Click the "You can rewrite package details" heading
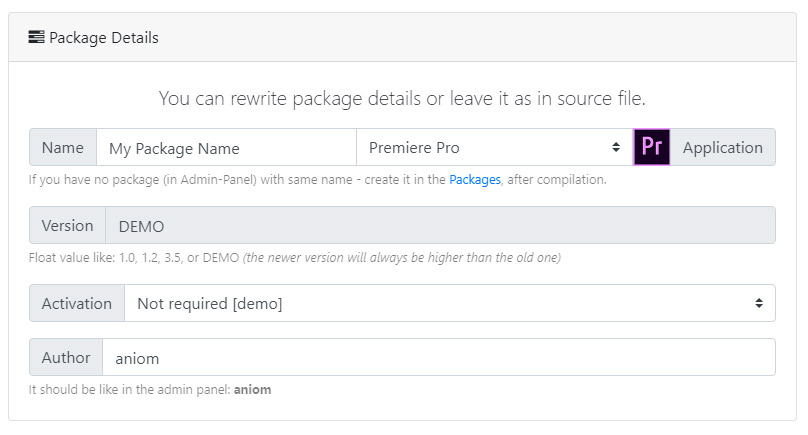 click(402, 98)
